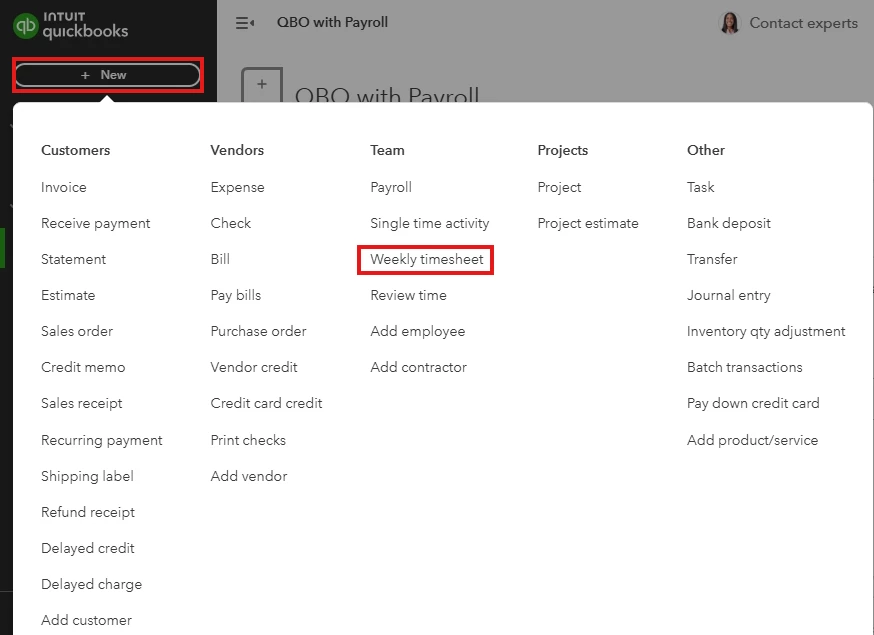The image size is (874, 635).
Task: Select Recurring payment
Action: [x=102, y=440]
